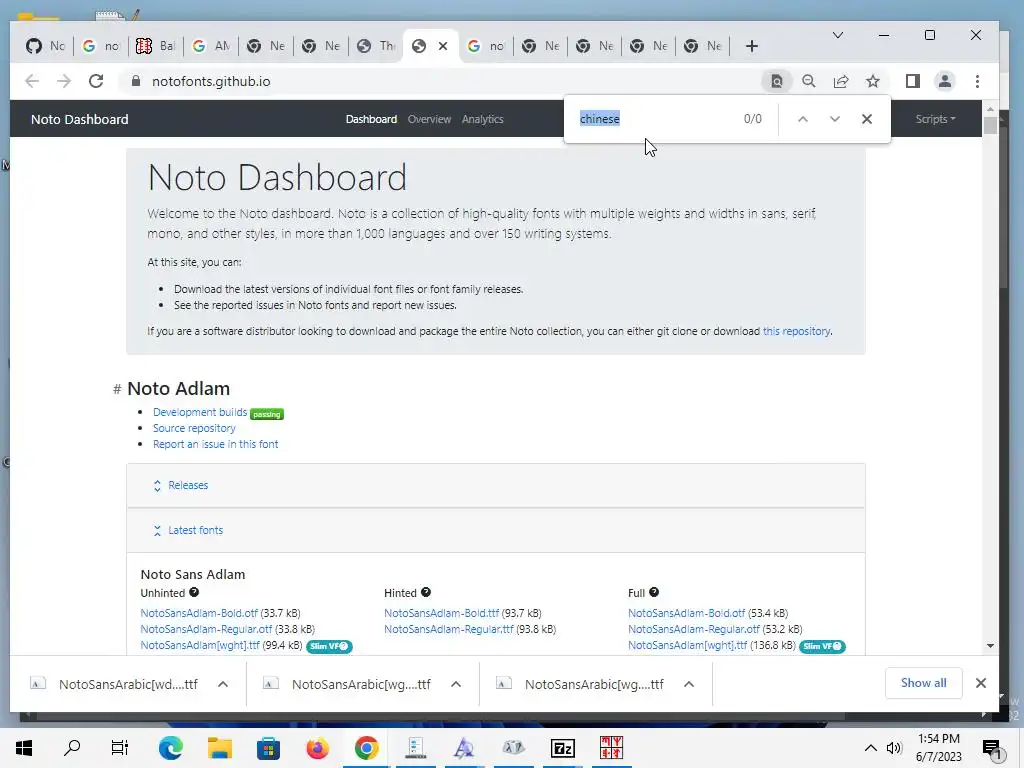
Task: Click the Hinted help question icon
Action: [426, 592]
